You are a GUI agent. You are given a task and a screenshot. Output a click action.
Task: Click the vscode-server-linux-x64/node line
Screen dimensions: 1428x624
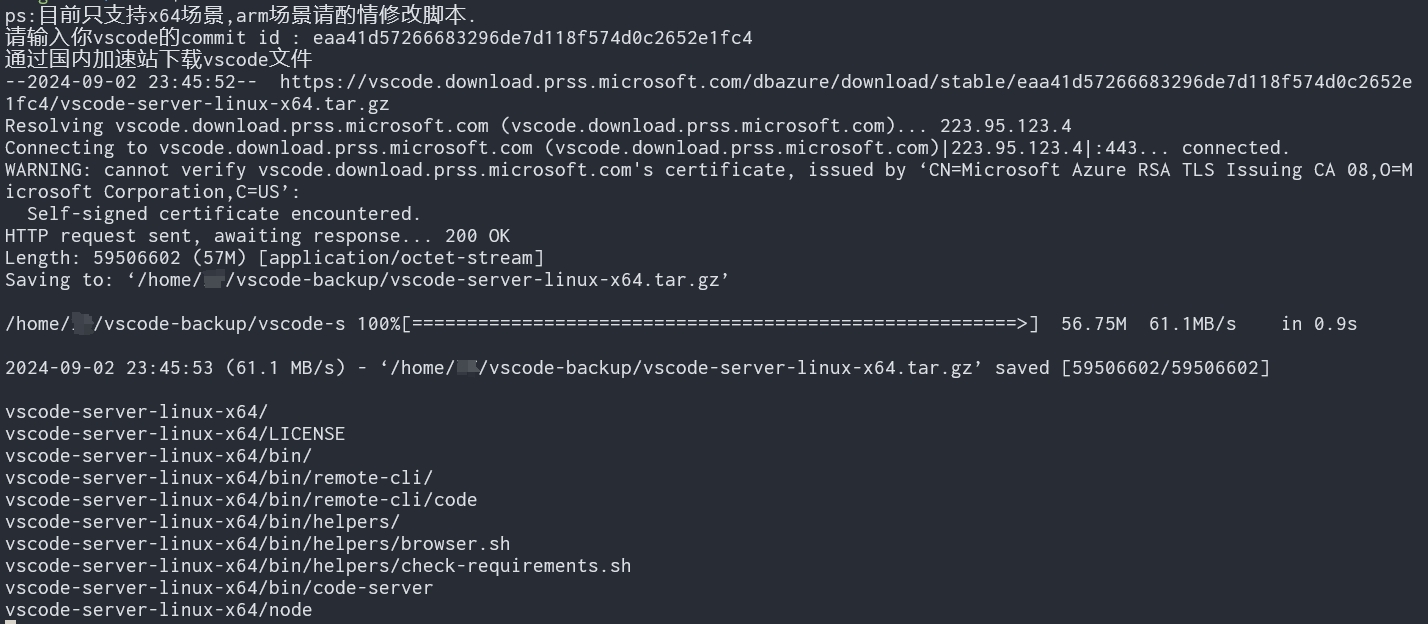pos(158,610)
